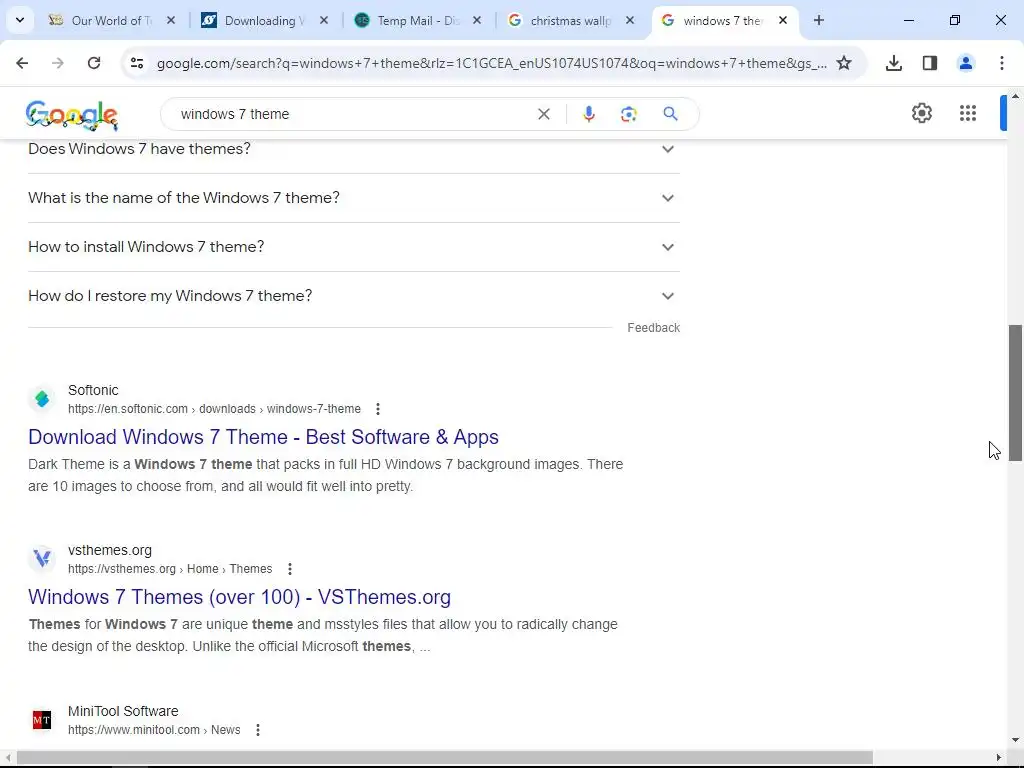Image resolution: width=1024 pixels, height=768 pixels.
Task: Click the scroll-right arrow of horizontal scrollbar
Action: [999, 758]
